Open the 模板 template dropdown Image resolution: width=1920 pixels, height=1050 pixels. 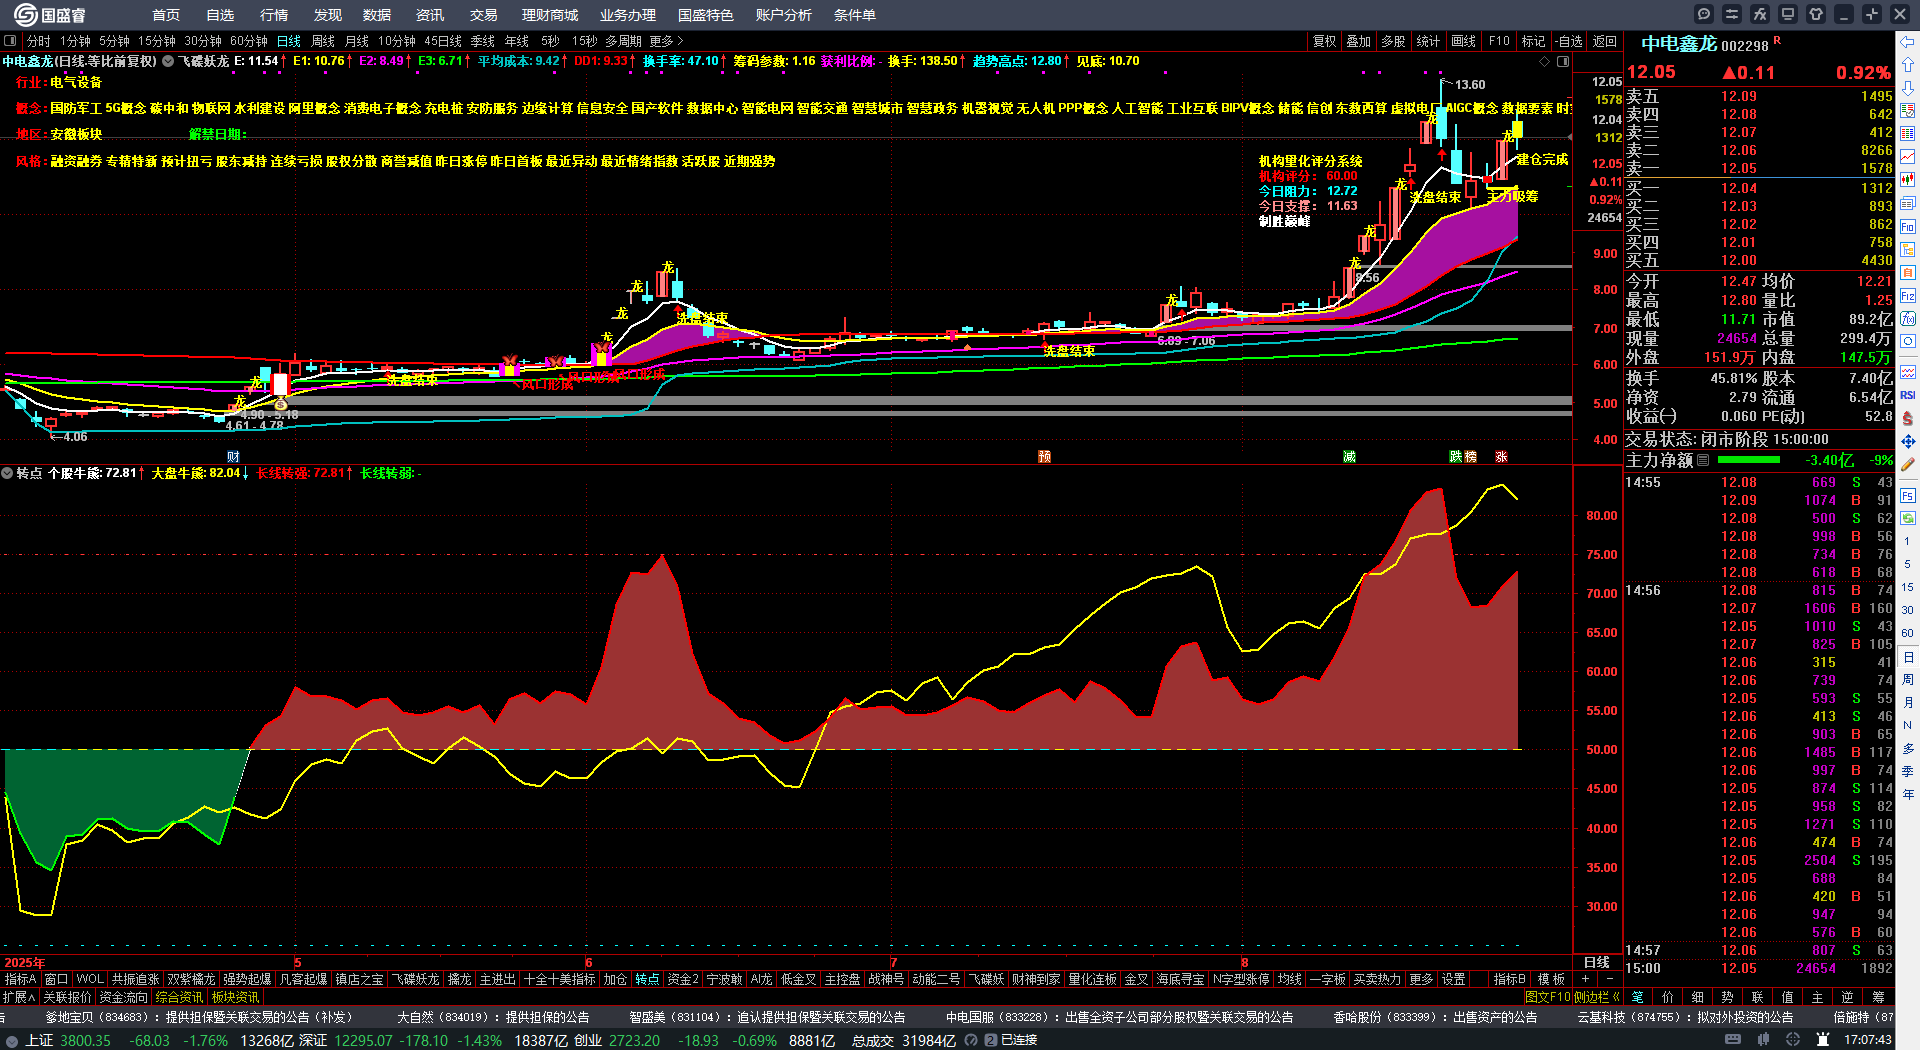1551,979
